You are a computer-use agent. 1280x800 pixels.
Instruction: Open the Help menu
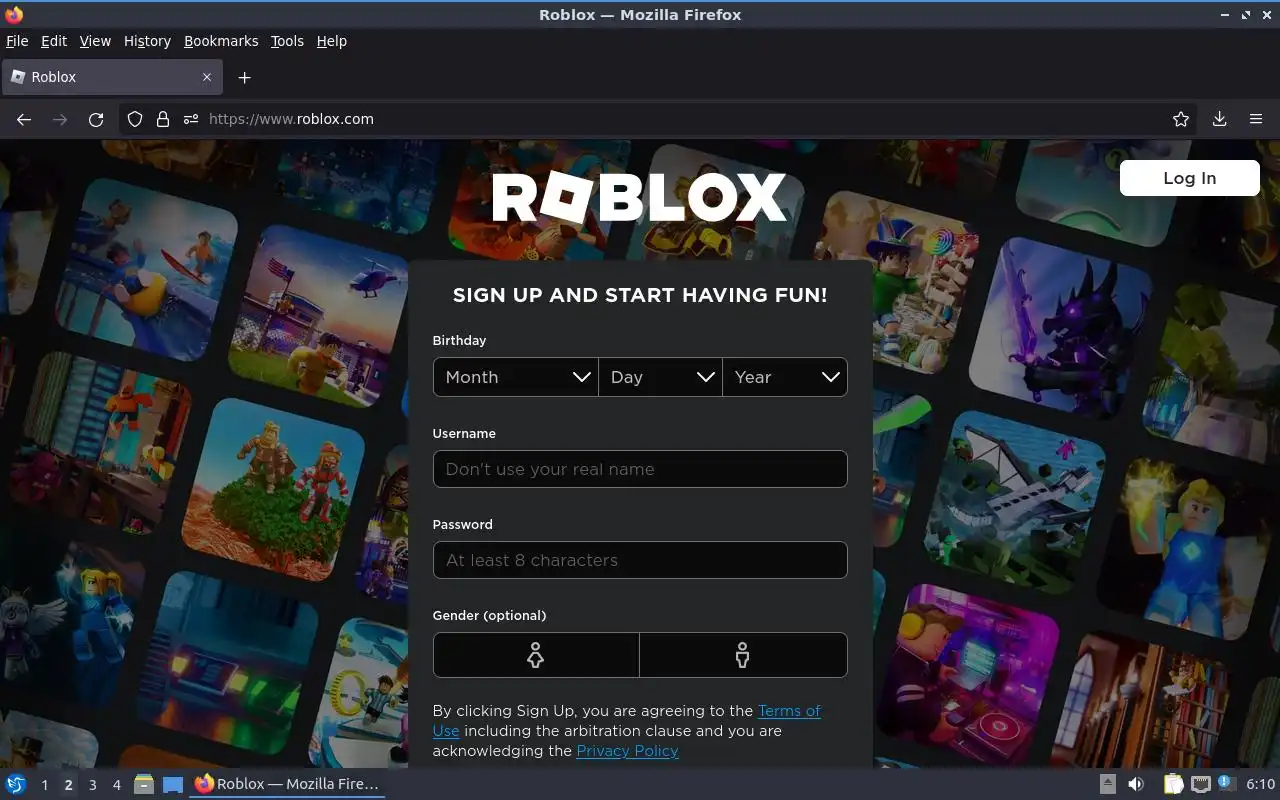click(x=331, y=41)
